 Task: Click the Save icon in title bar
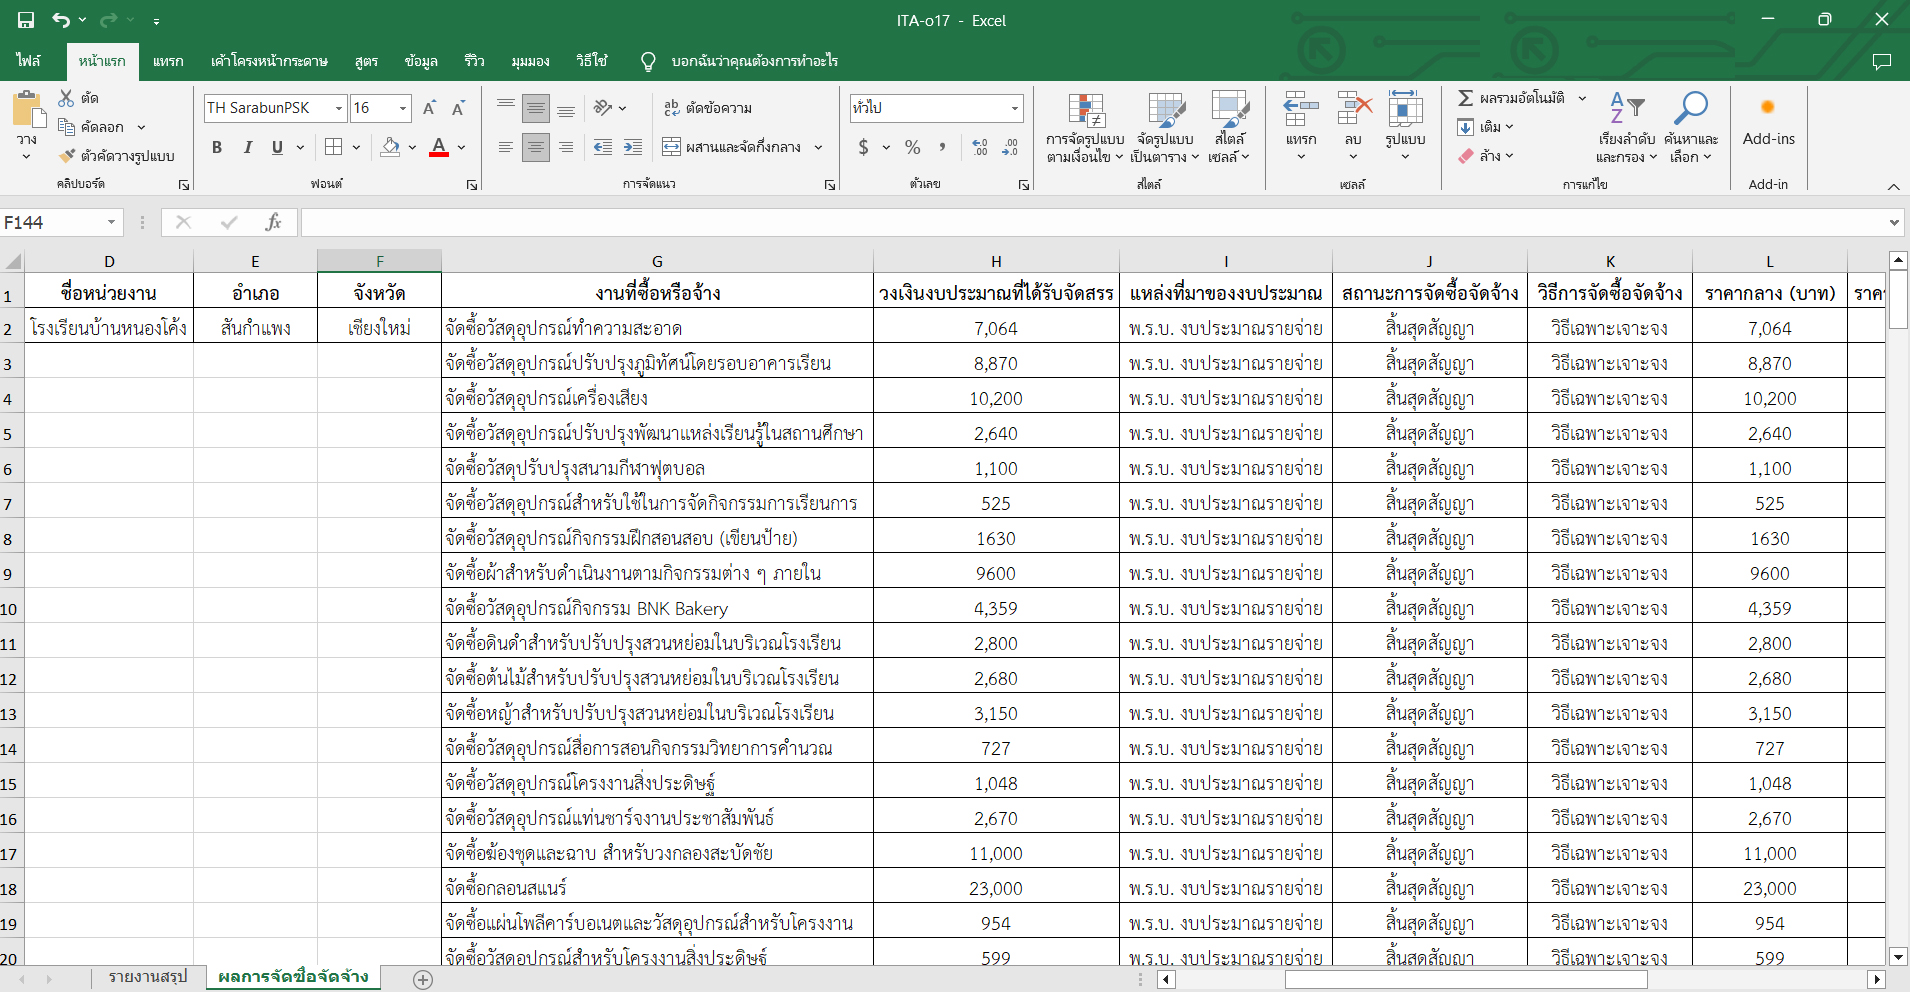[26, 20]
